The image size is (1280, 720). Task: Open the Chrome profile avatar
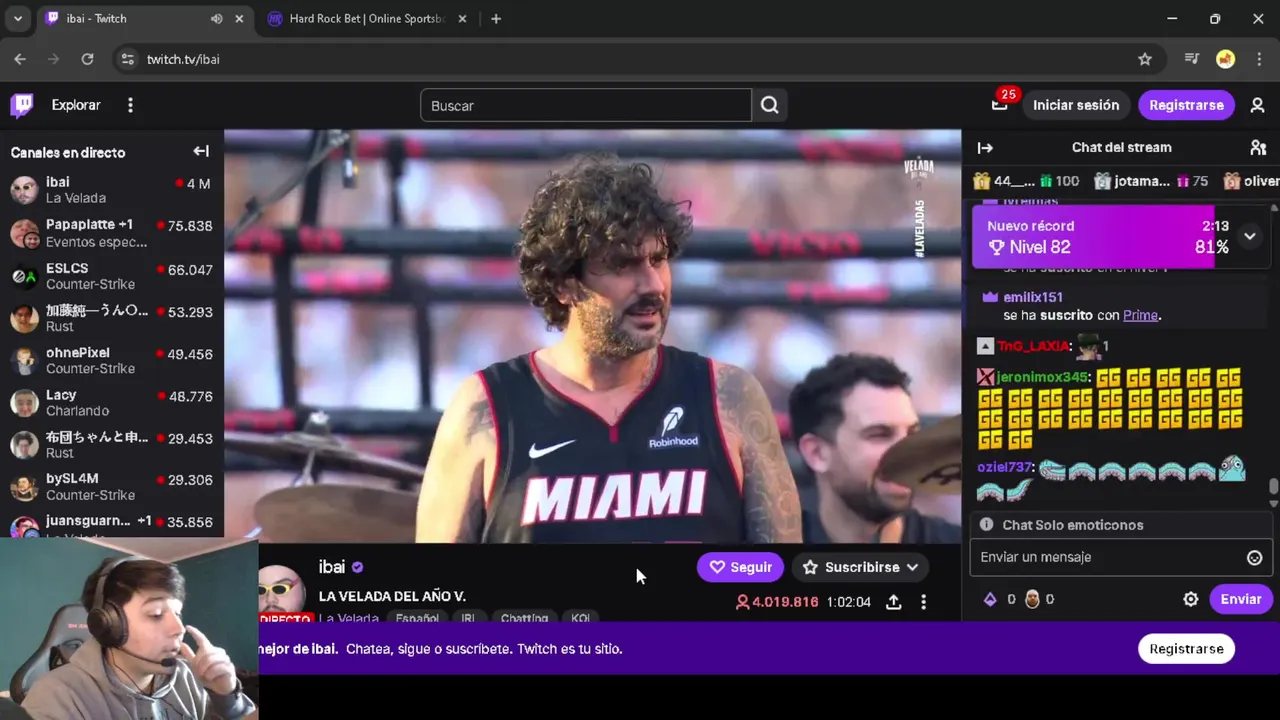click(1225, 59)
